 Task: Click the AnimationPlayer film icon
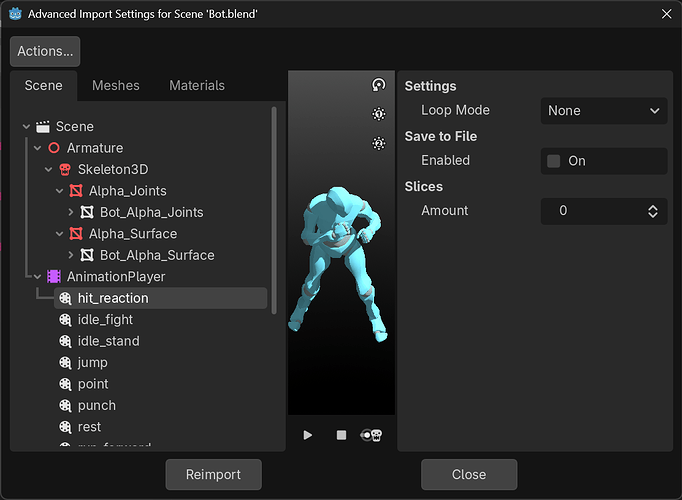54,277
